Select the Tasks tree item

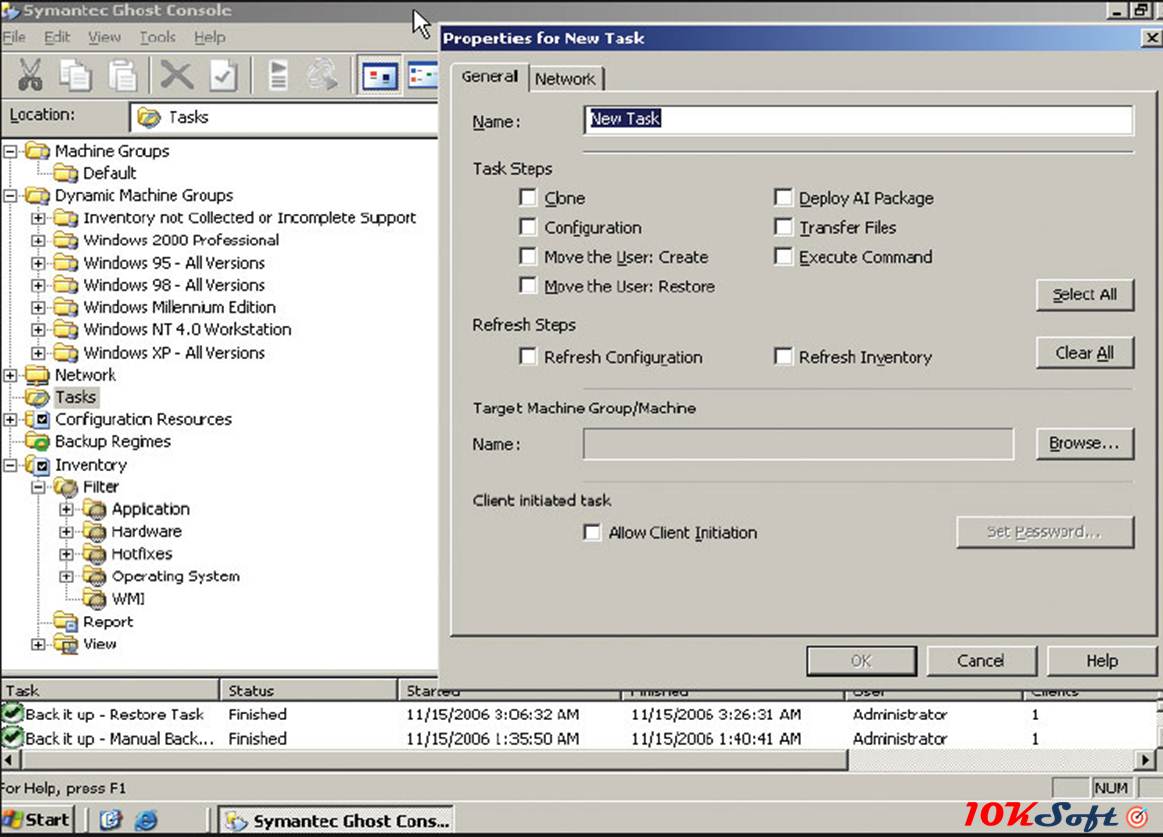pos(76,397)
